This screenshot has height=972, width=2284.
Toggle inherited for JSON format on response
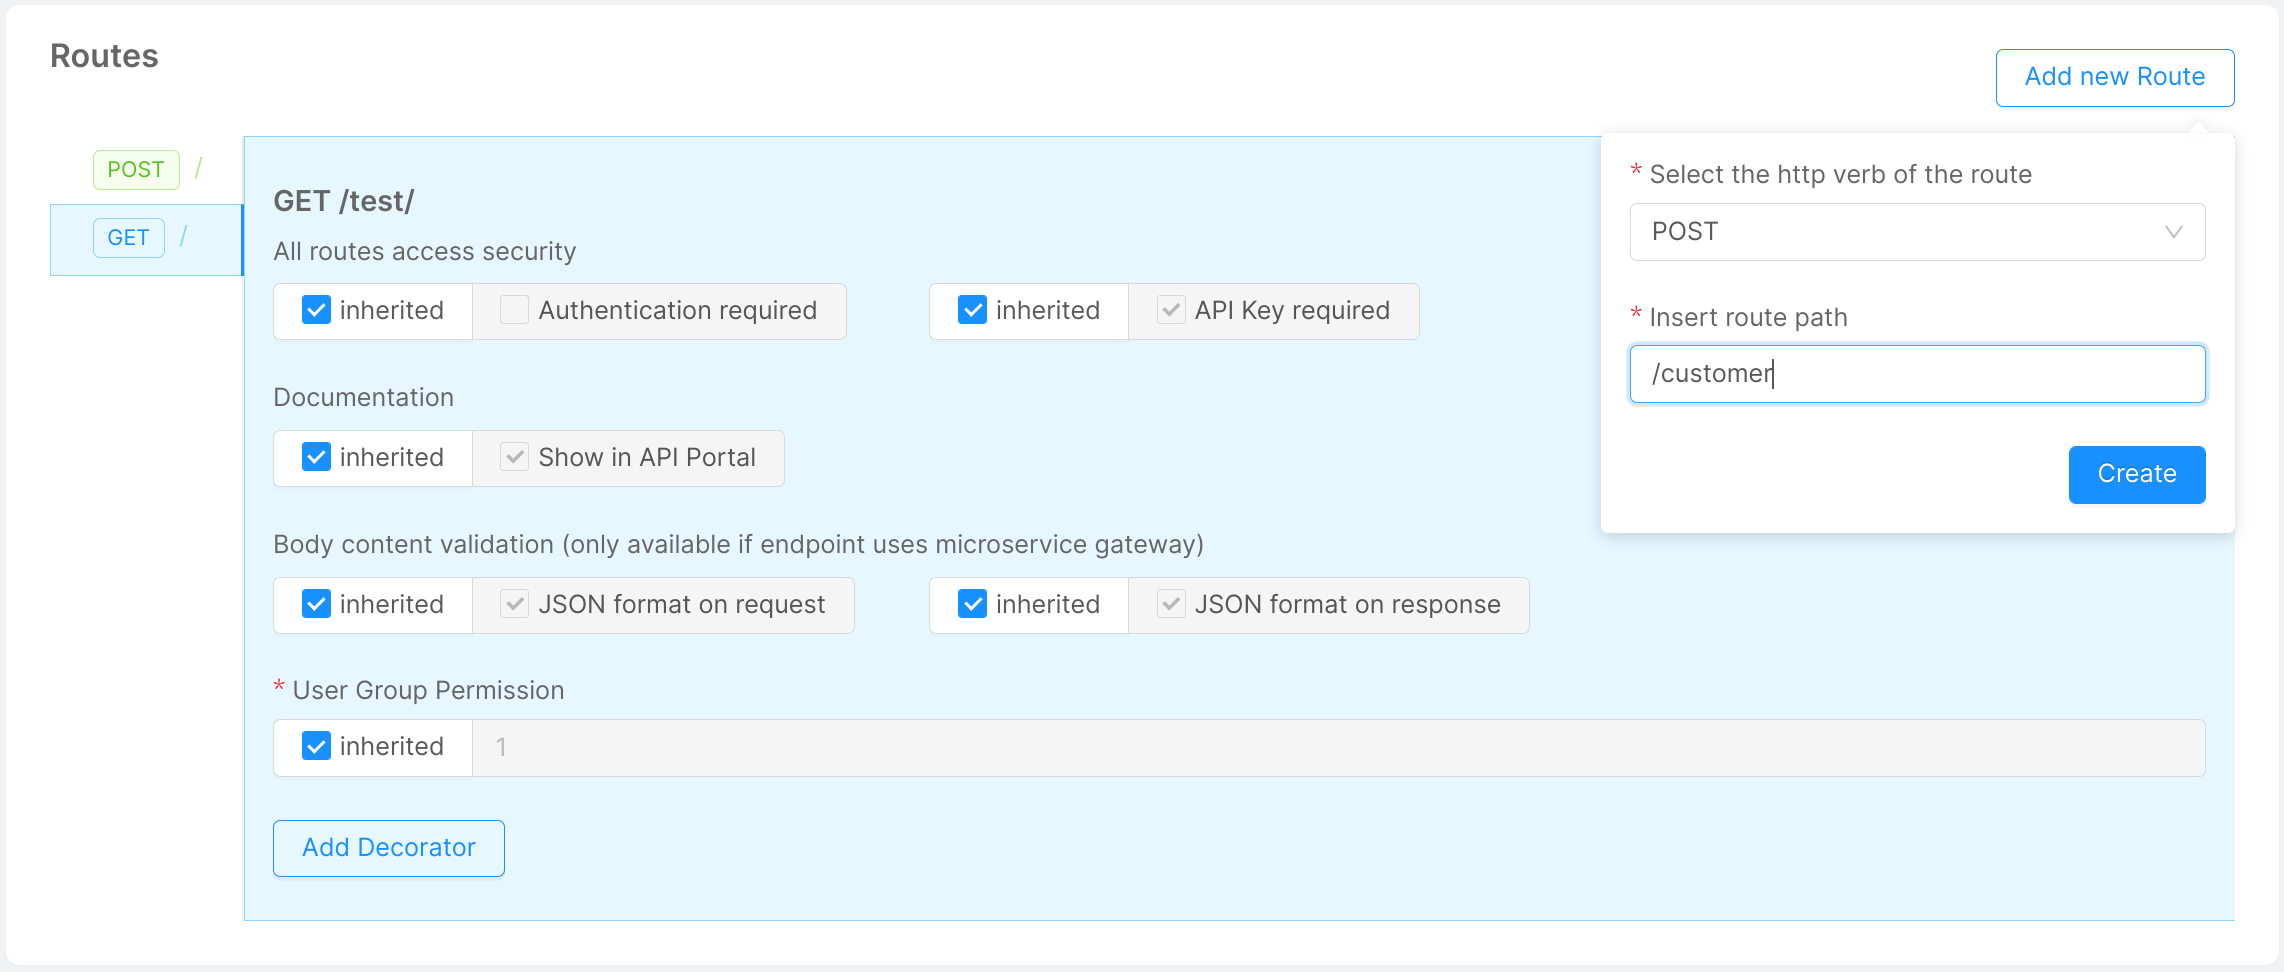[x=972, y=605]
